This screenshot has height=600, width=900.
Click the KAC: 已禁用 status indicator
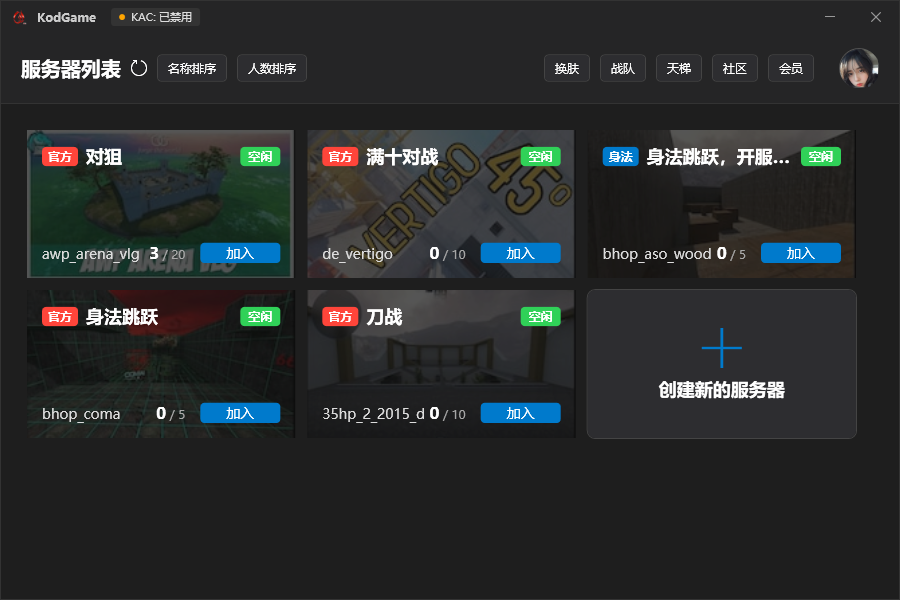[155, 17]
